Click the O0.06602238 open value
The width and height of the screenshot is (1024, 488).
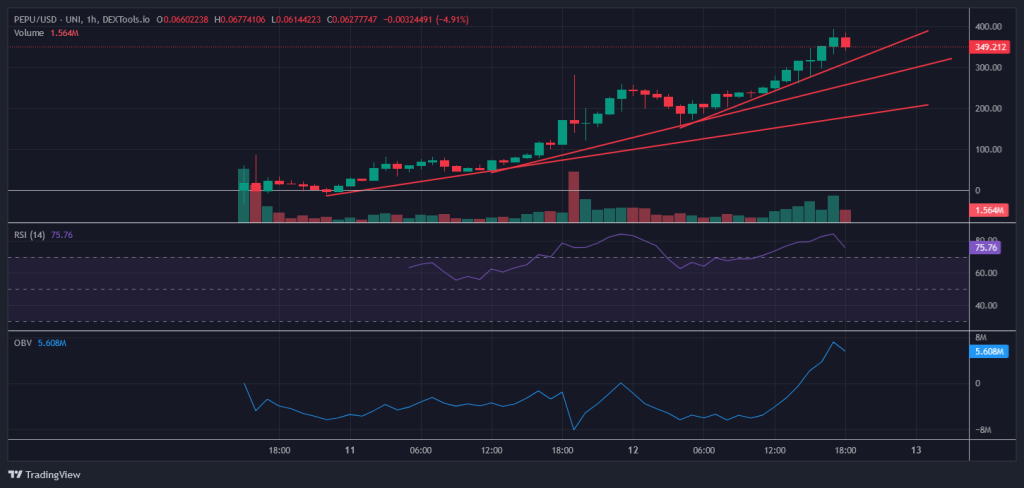(x=182, y=20)
